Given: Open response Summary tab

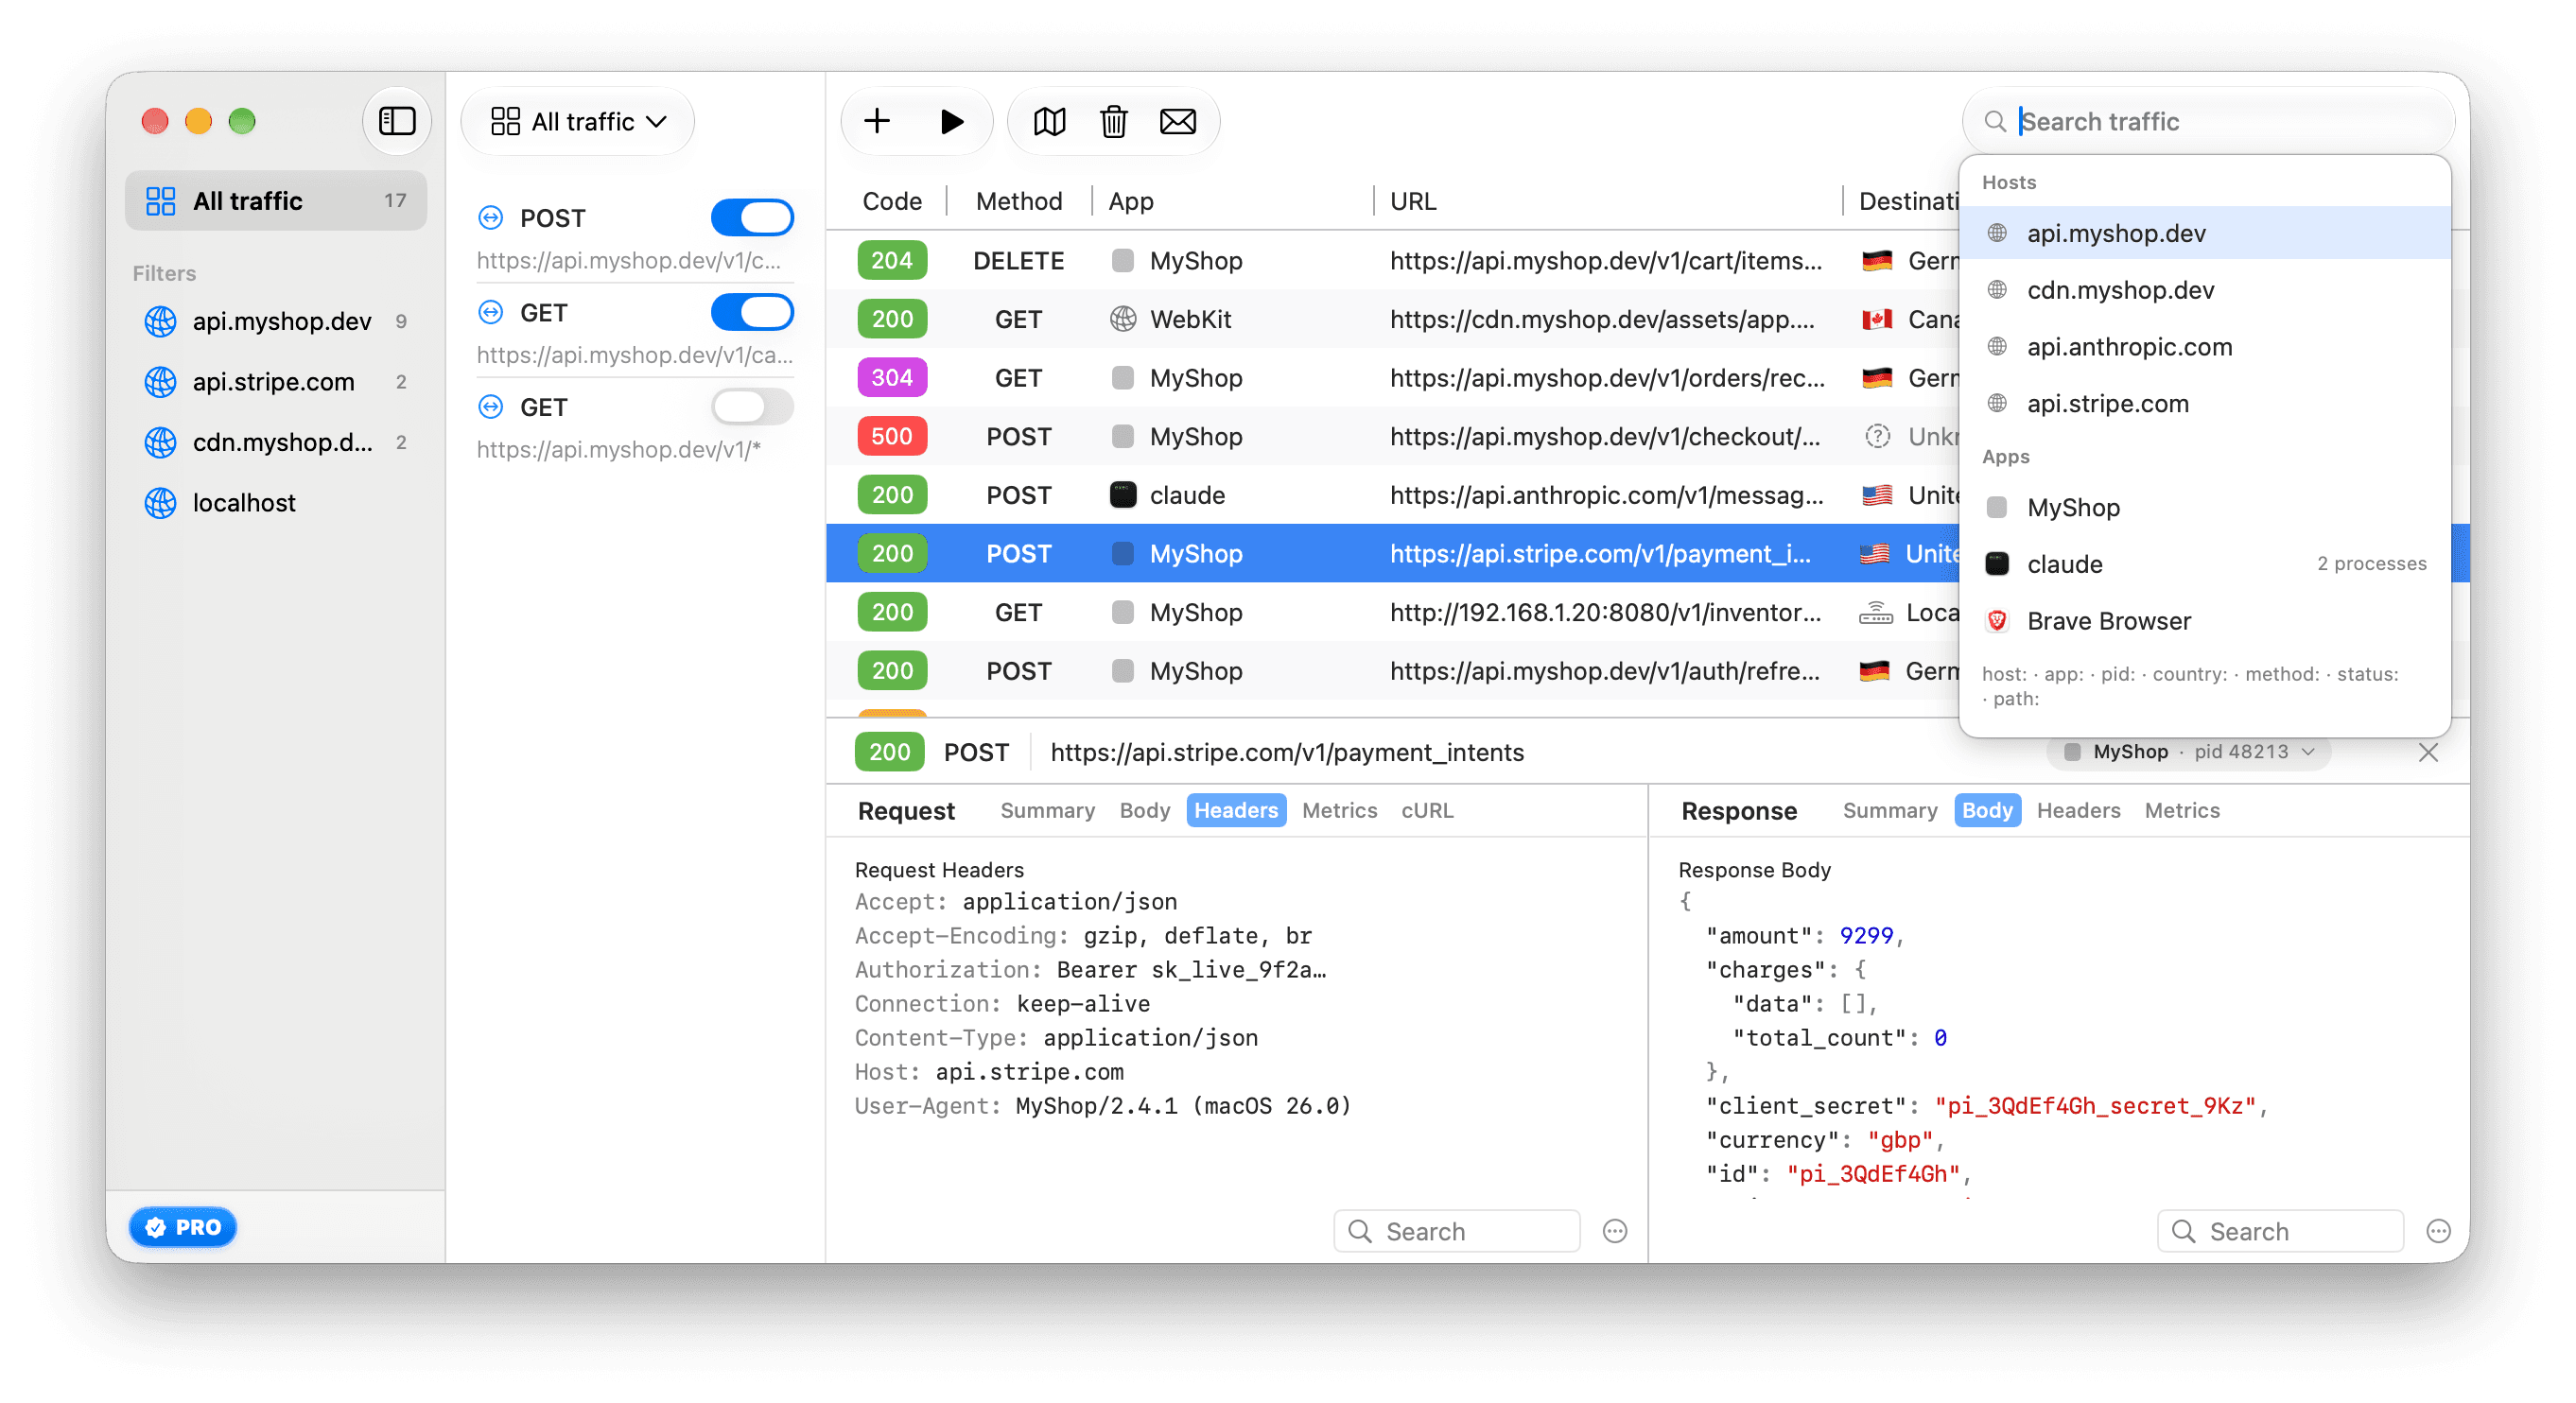Looking at the screenshot, I should tap(1889, 810).
